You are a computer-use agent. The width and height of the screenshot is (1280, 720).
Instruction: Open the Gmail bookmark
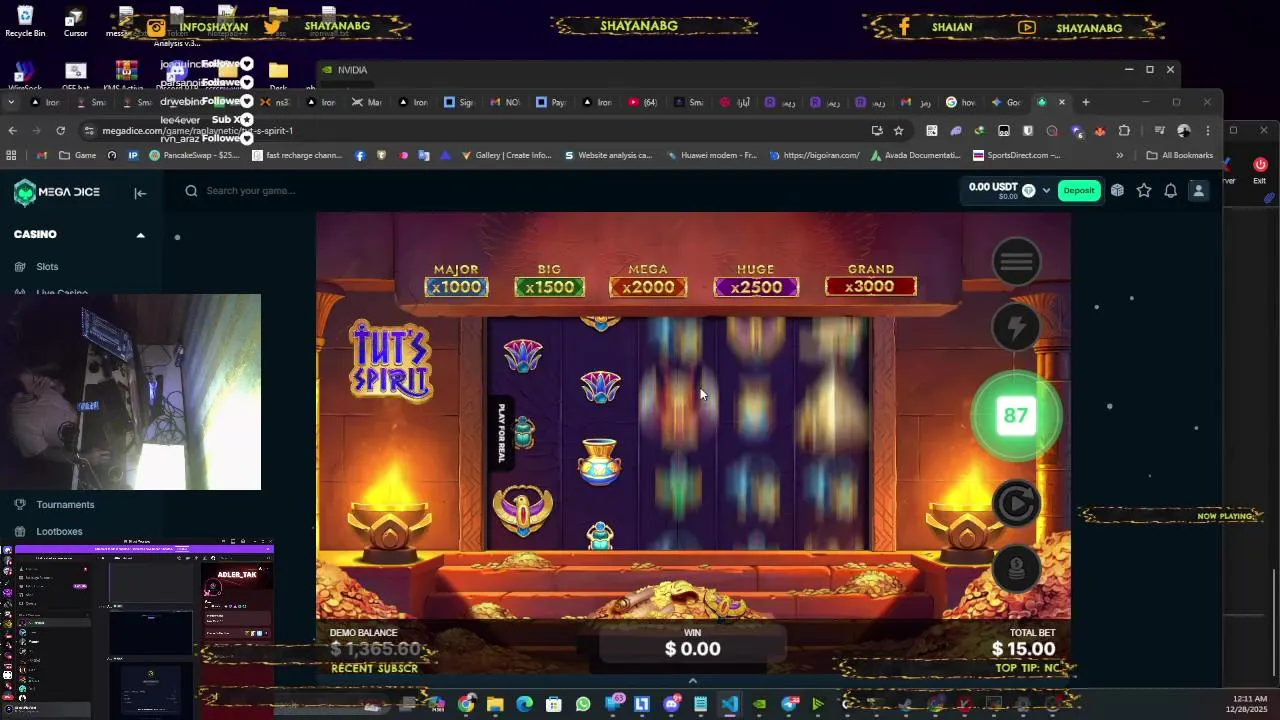point(42,156)
